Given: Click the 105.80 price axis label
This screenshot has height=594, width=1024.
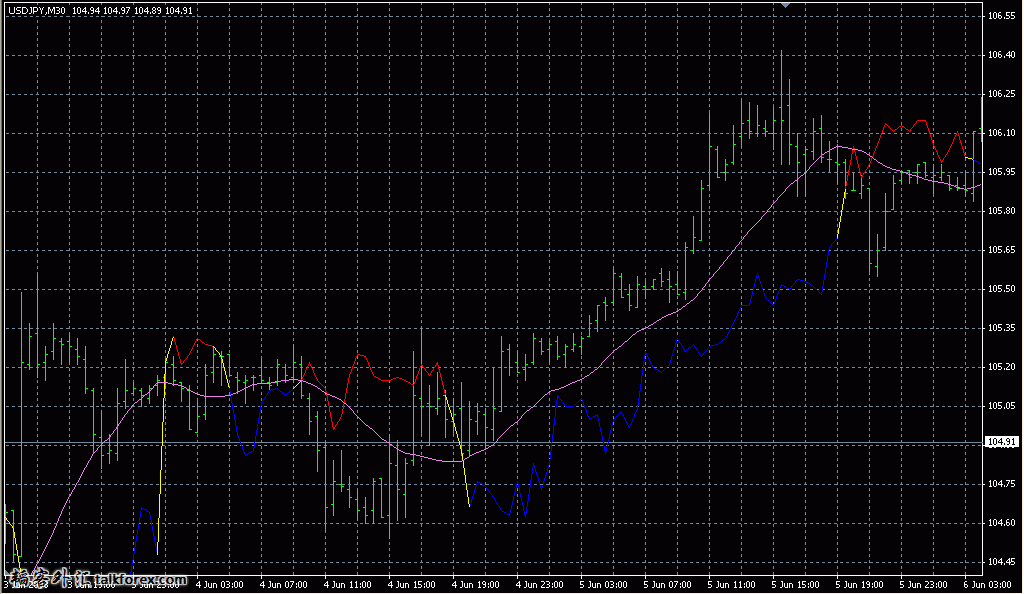Looking at the screenshot, I should click(x=1001, y=211).
